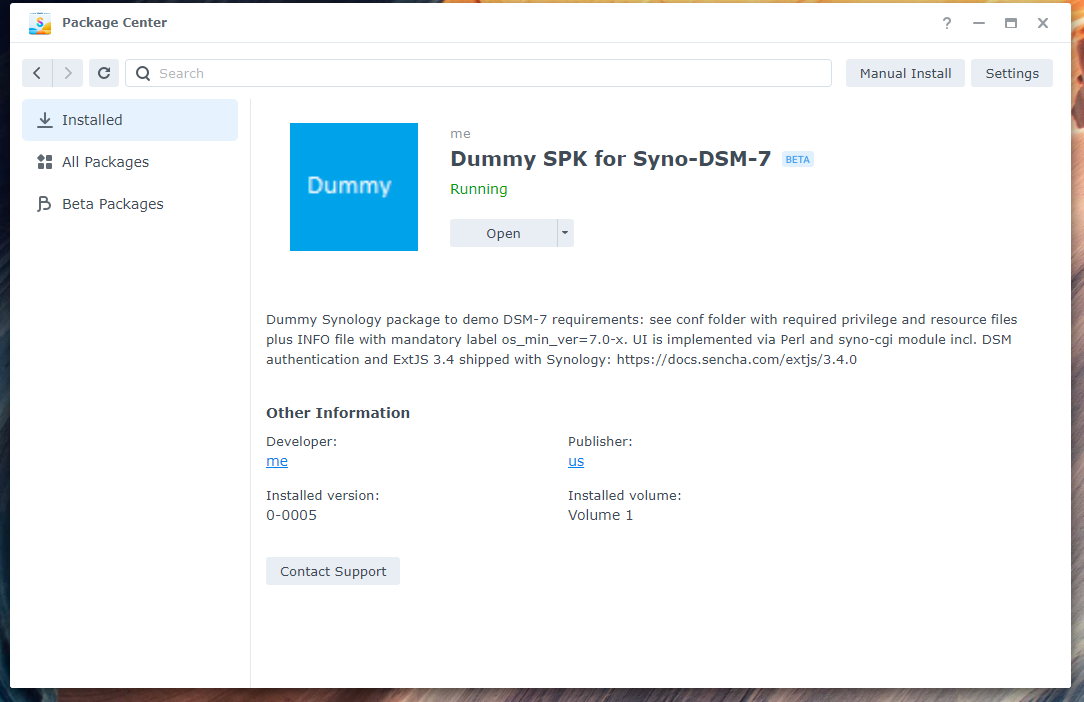Close the Package Center window
This screenshot has height=702, width=1084.
tap(1043, 24)
